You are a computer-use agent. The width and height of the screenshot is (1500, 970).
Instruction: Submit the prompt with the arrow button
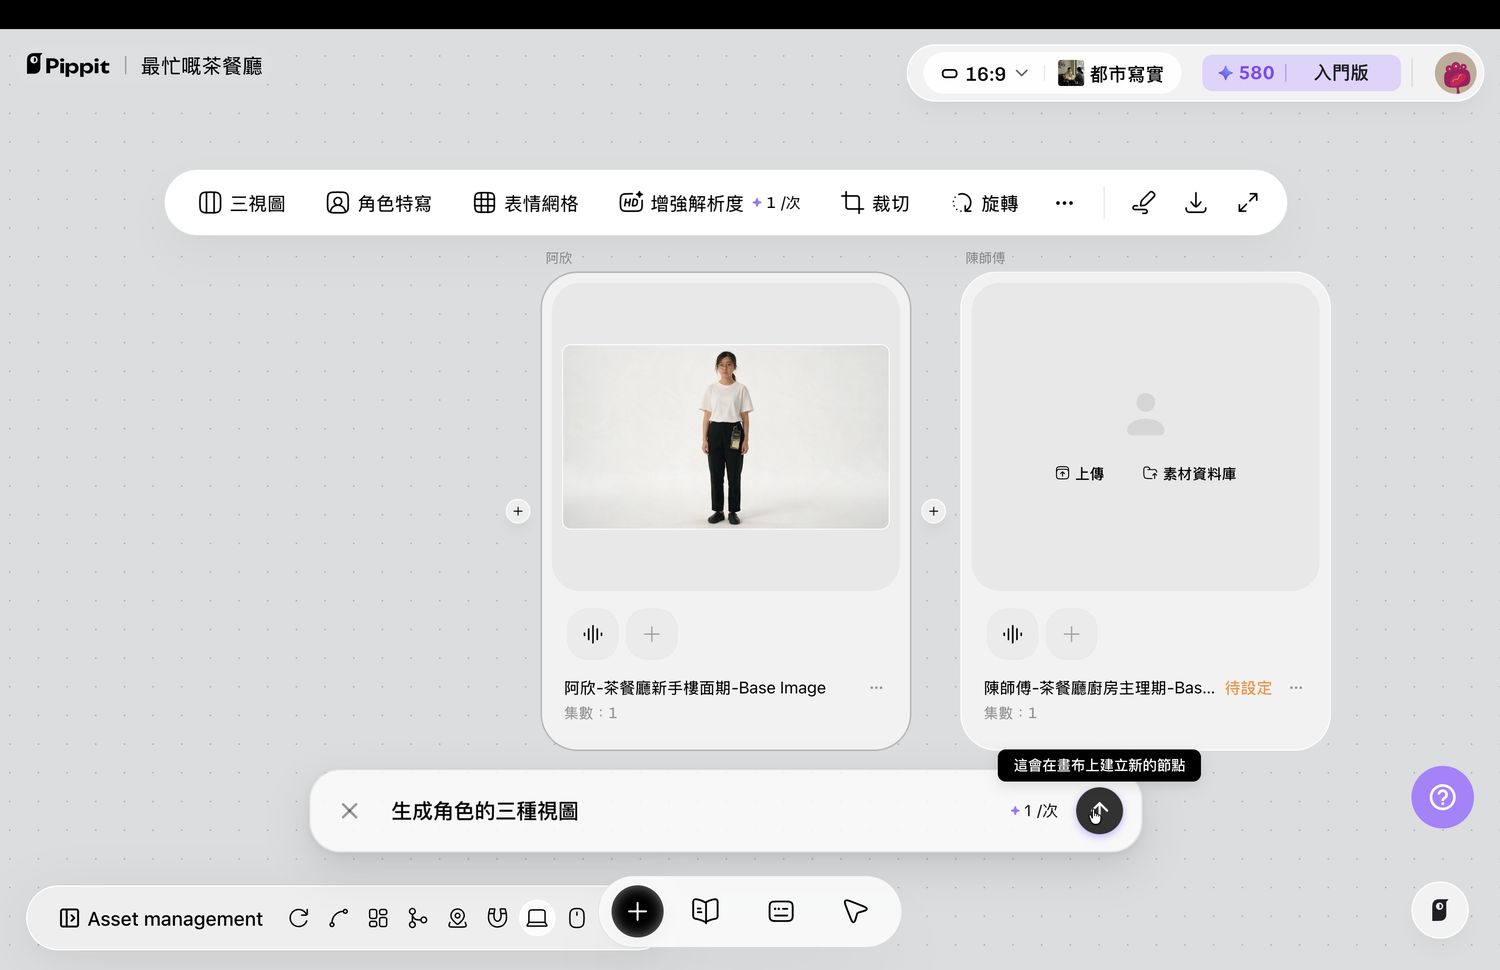point(1099,811)
